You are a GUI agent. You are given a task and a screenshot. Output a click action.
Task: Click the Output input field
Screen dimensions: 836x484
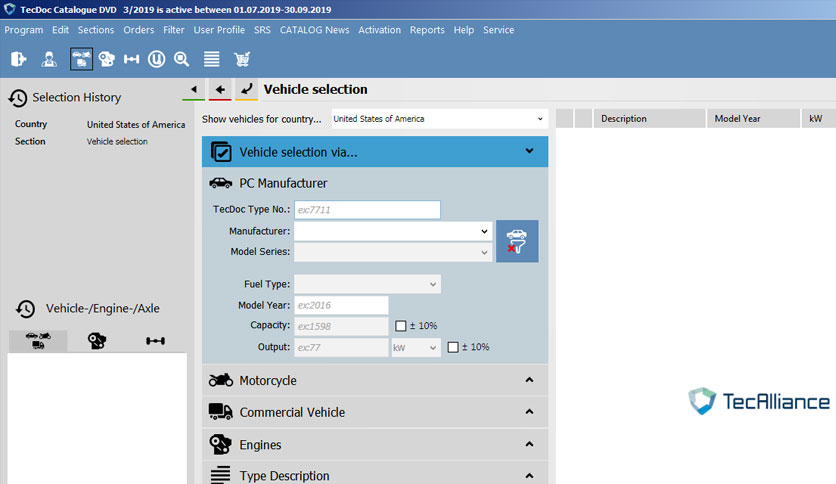pyautogui.click(x=341, y=348)
